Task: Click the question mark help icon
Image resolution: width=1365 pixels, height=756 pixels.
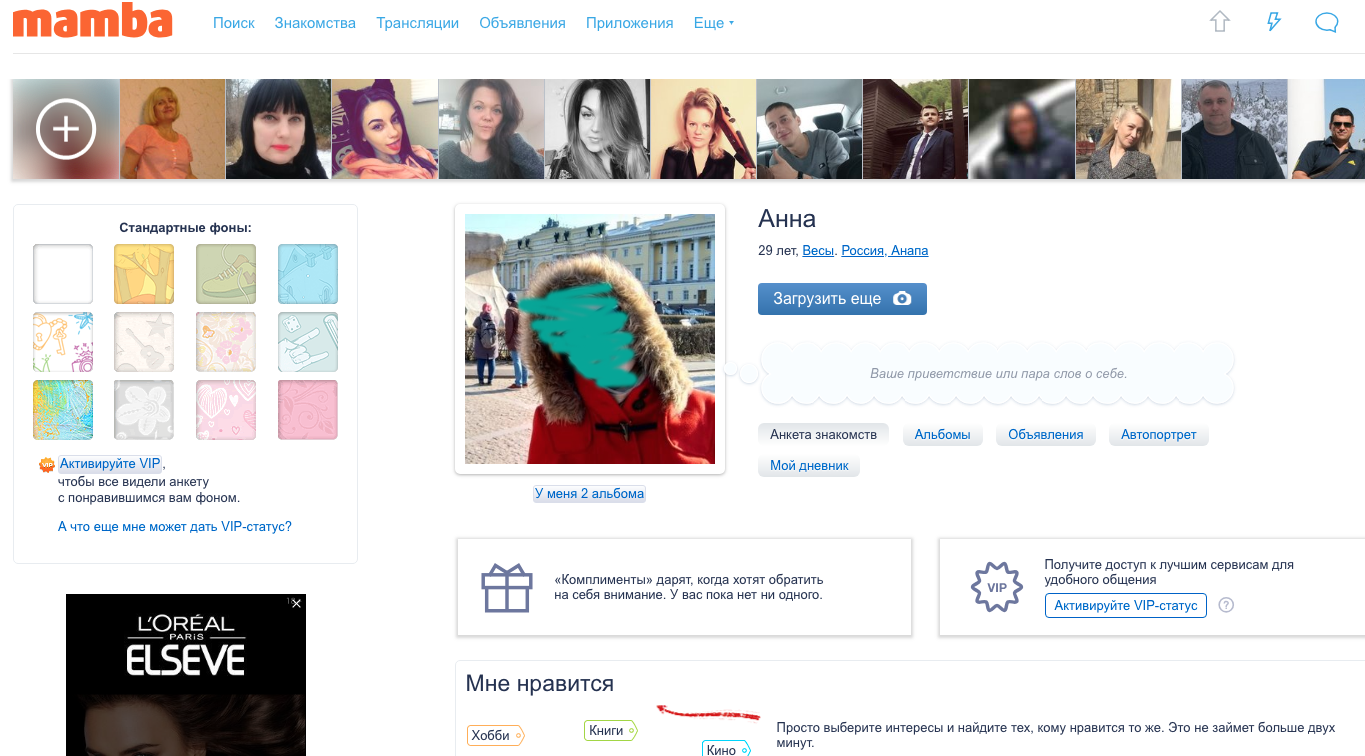Action: tap(1227, 605)
